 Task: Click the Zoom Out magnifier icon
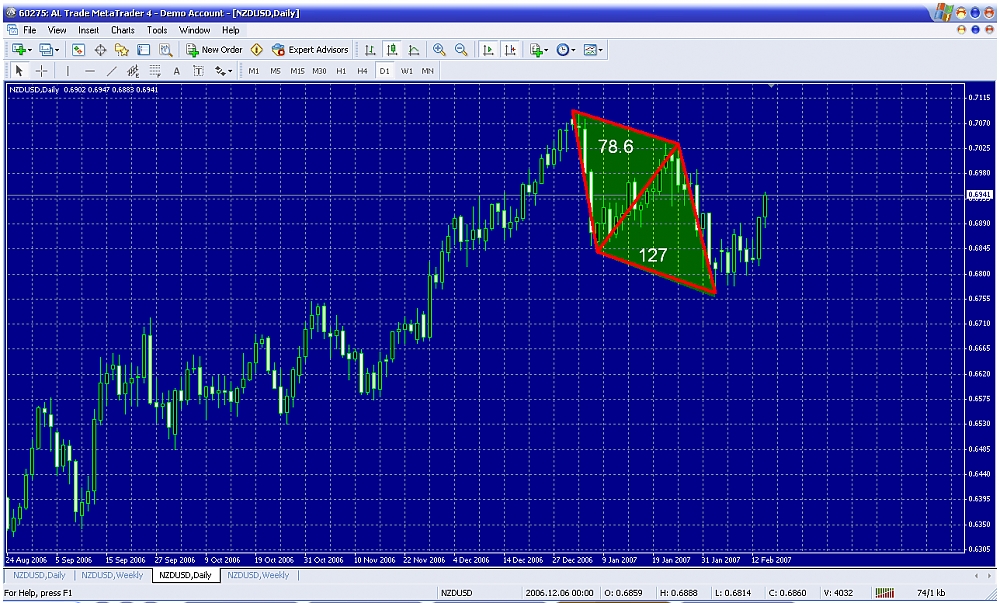461,50
